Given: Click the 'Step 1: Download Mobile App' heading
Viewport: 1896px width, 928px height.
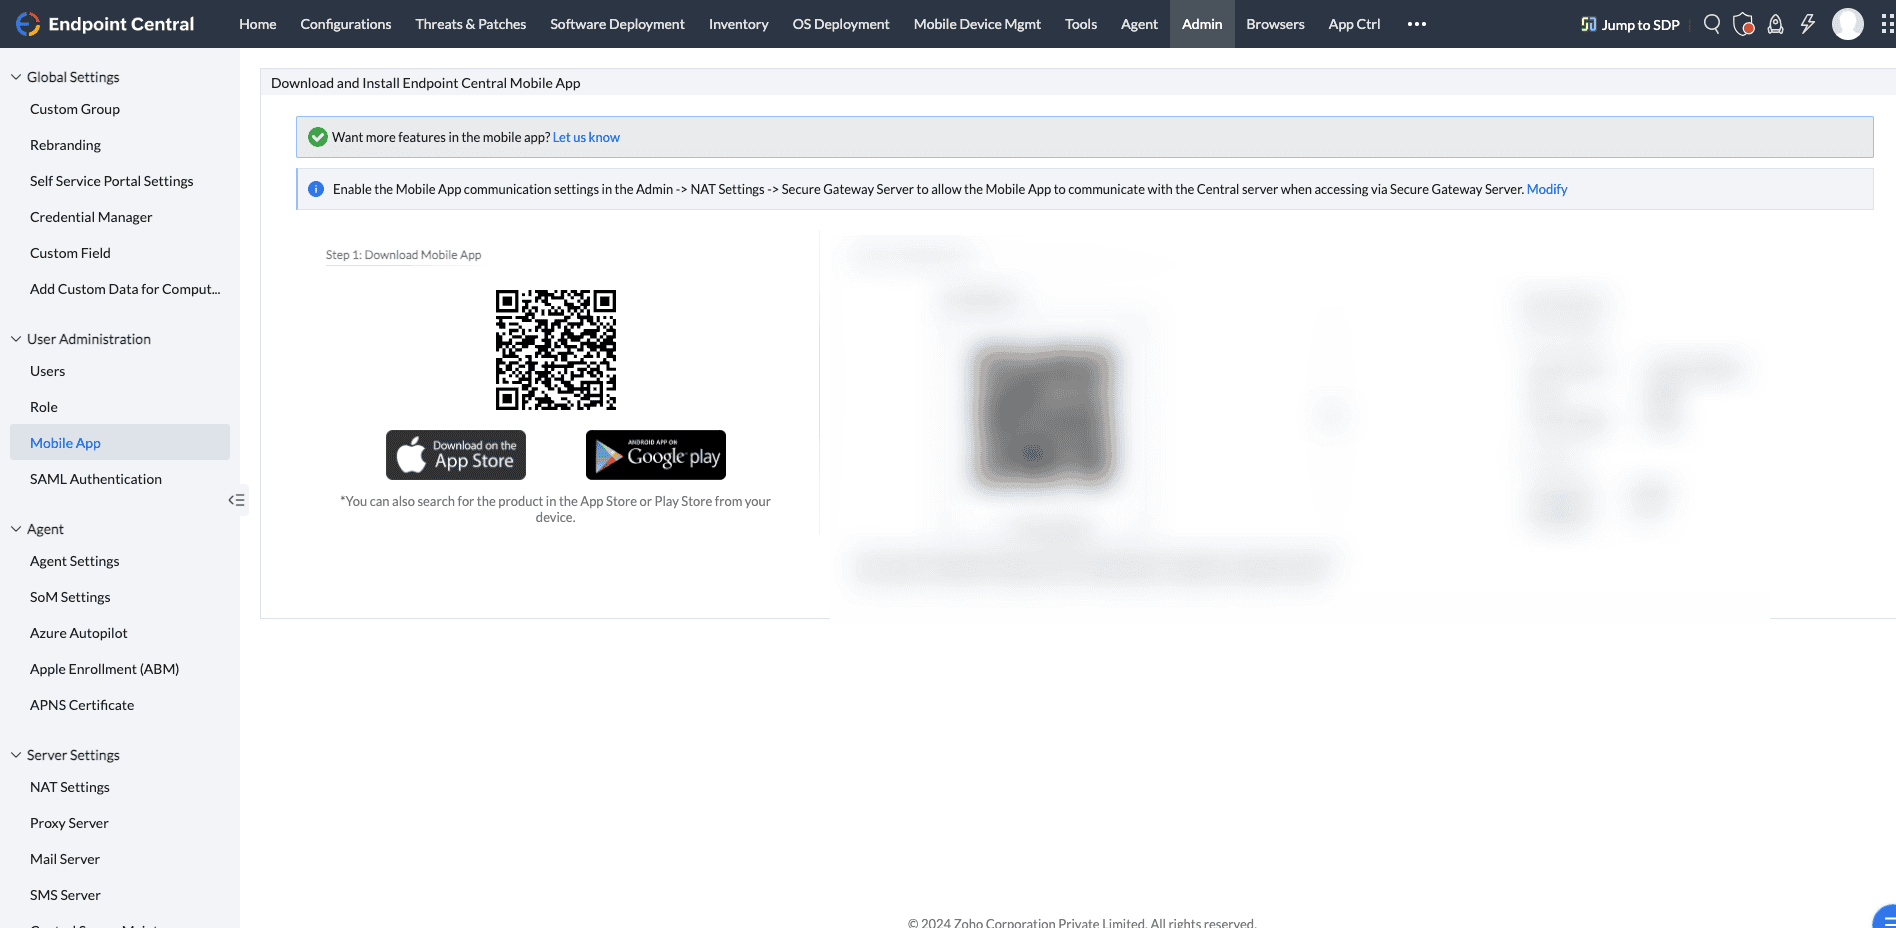Looking at the screenshot, I should point(403,255).
